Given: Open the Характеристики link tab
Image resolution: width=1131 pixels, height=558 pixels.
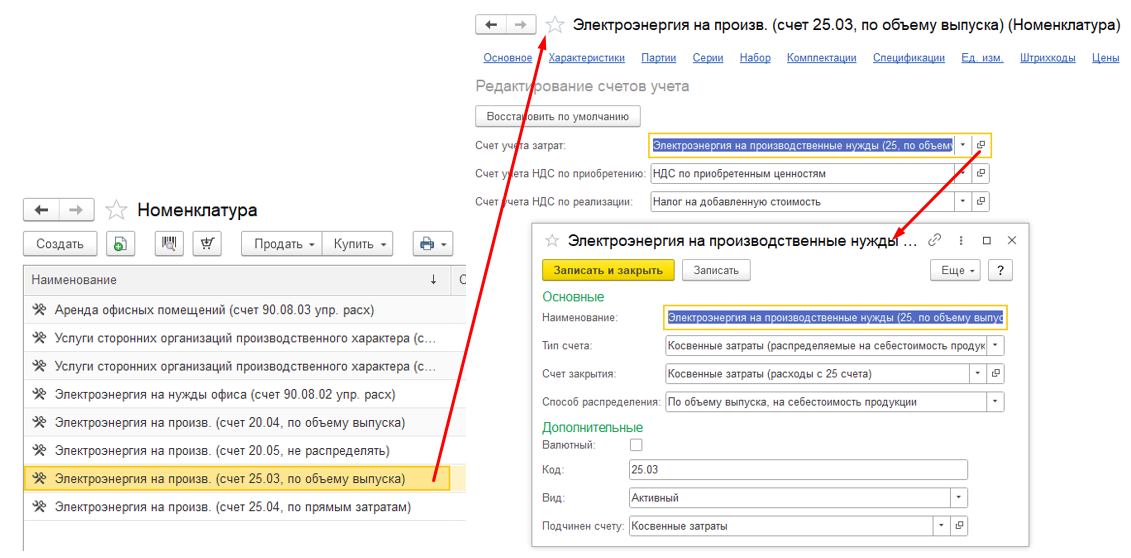Looking at the screenshot, I should pos(586,58).
